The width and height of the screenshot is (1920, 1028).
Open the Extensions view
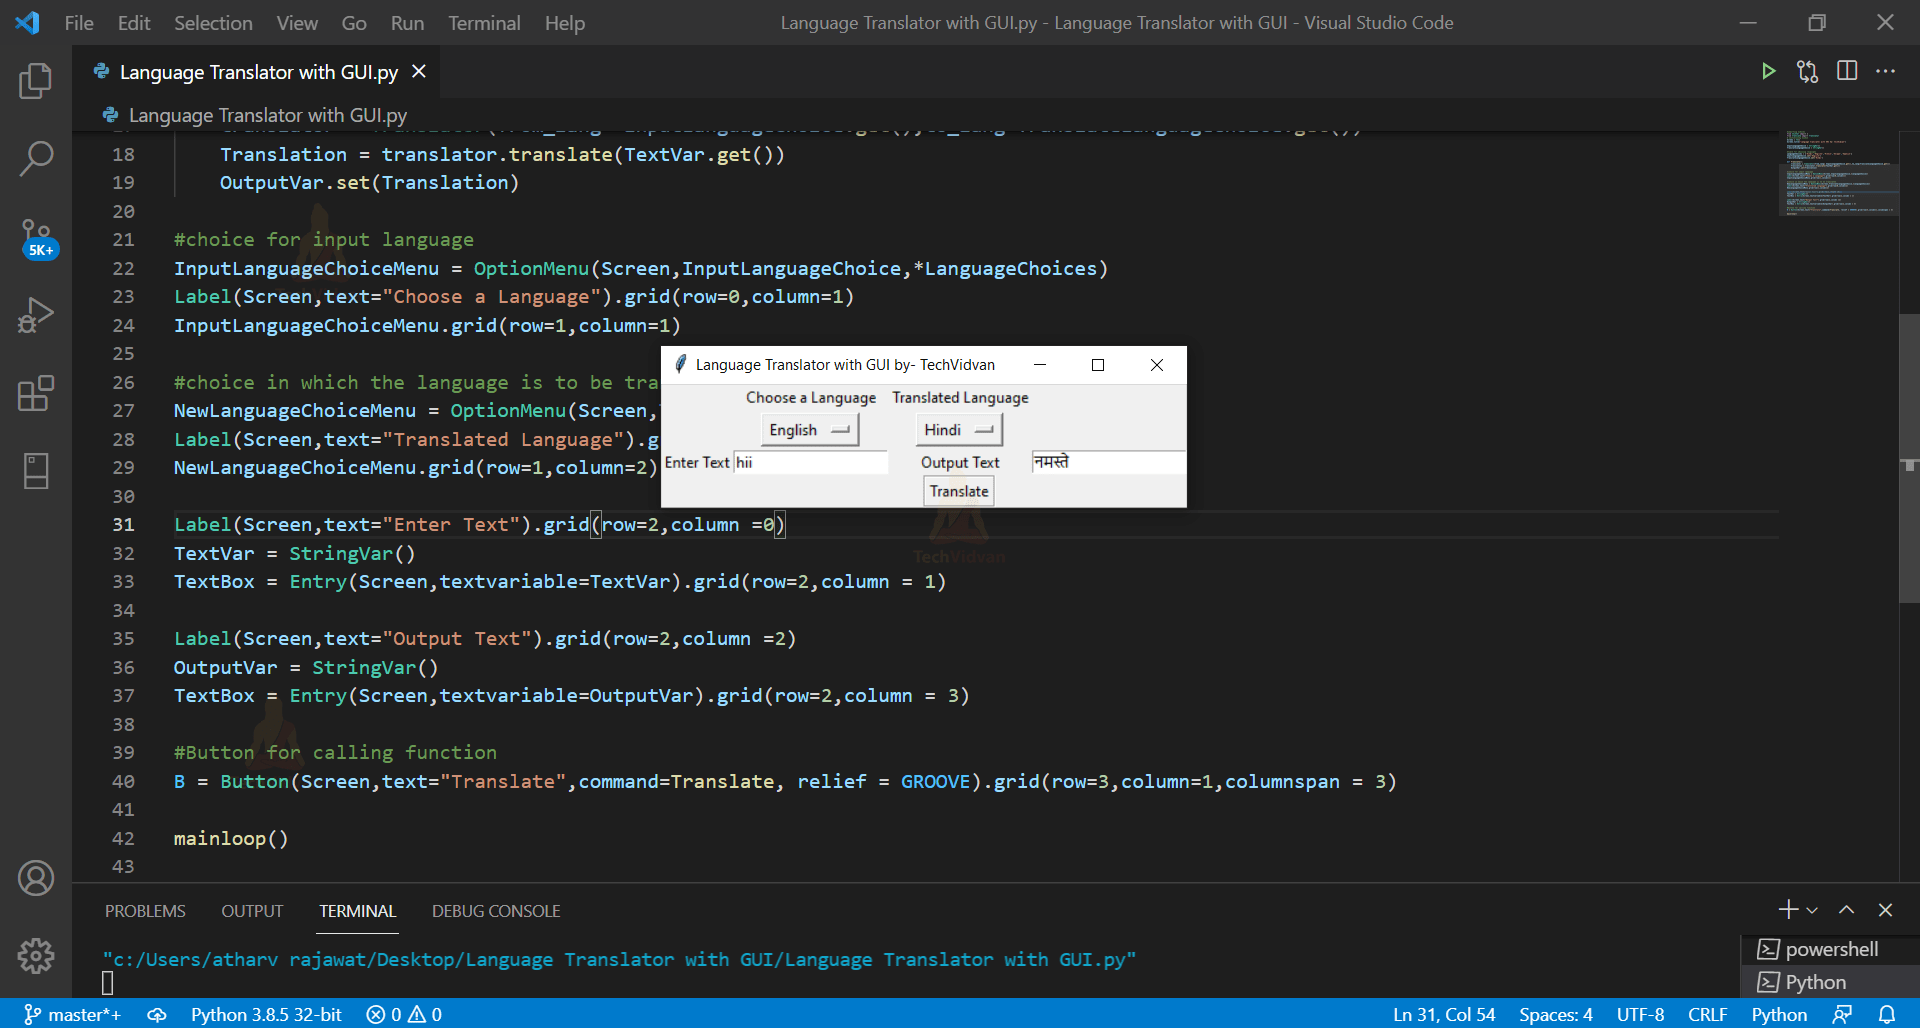tap(36, 393)
